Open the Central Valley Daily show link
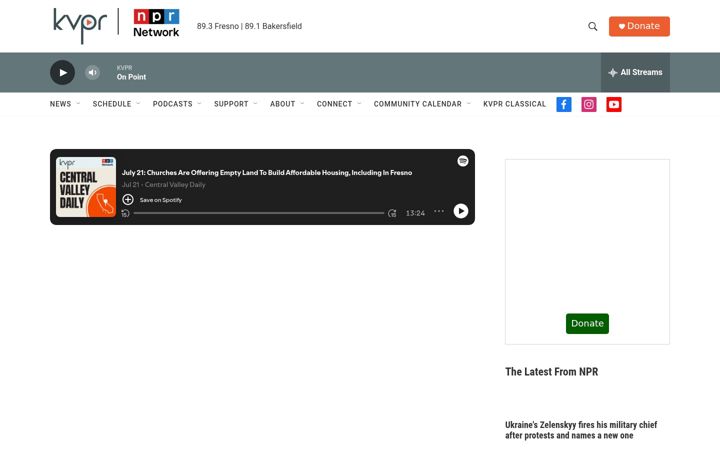This screenshot has height=450, width=720. click(x=175, y=185)
